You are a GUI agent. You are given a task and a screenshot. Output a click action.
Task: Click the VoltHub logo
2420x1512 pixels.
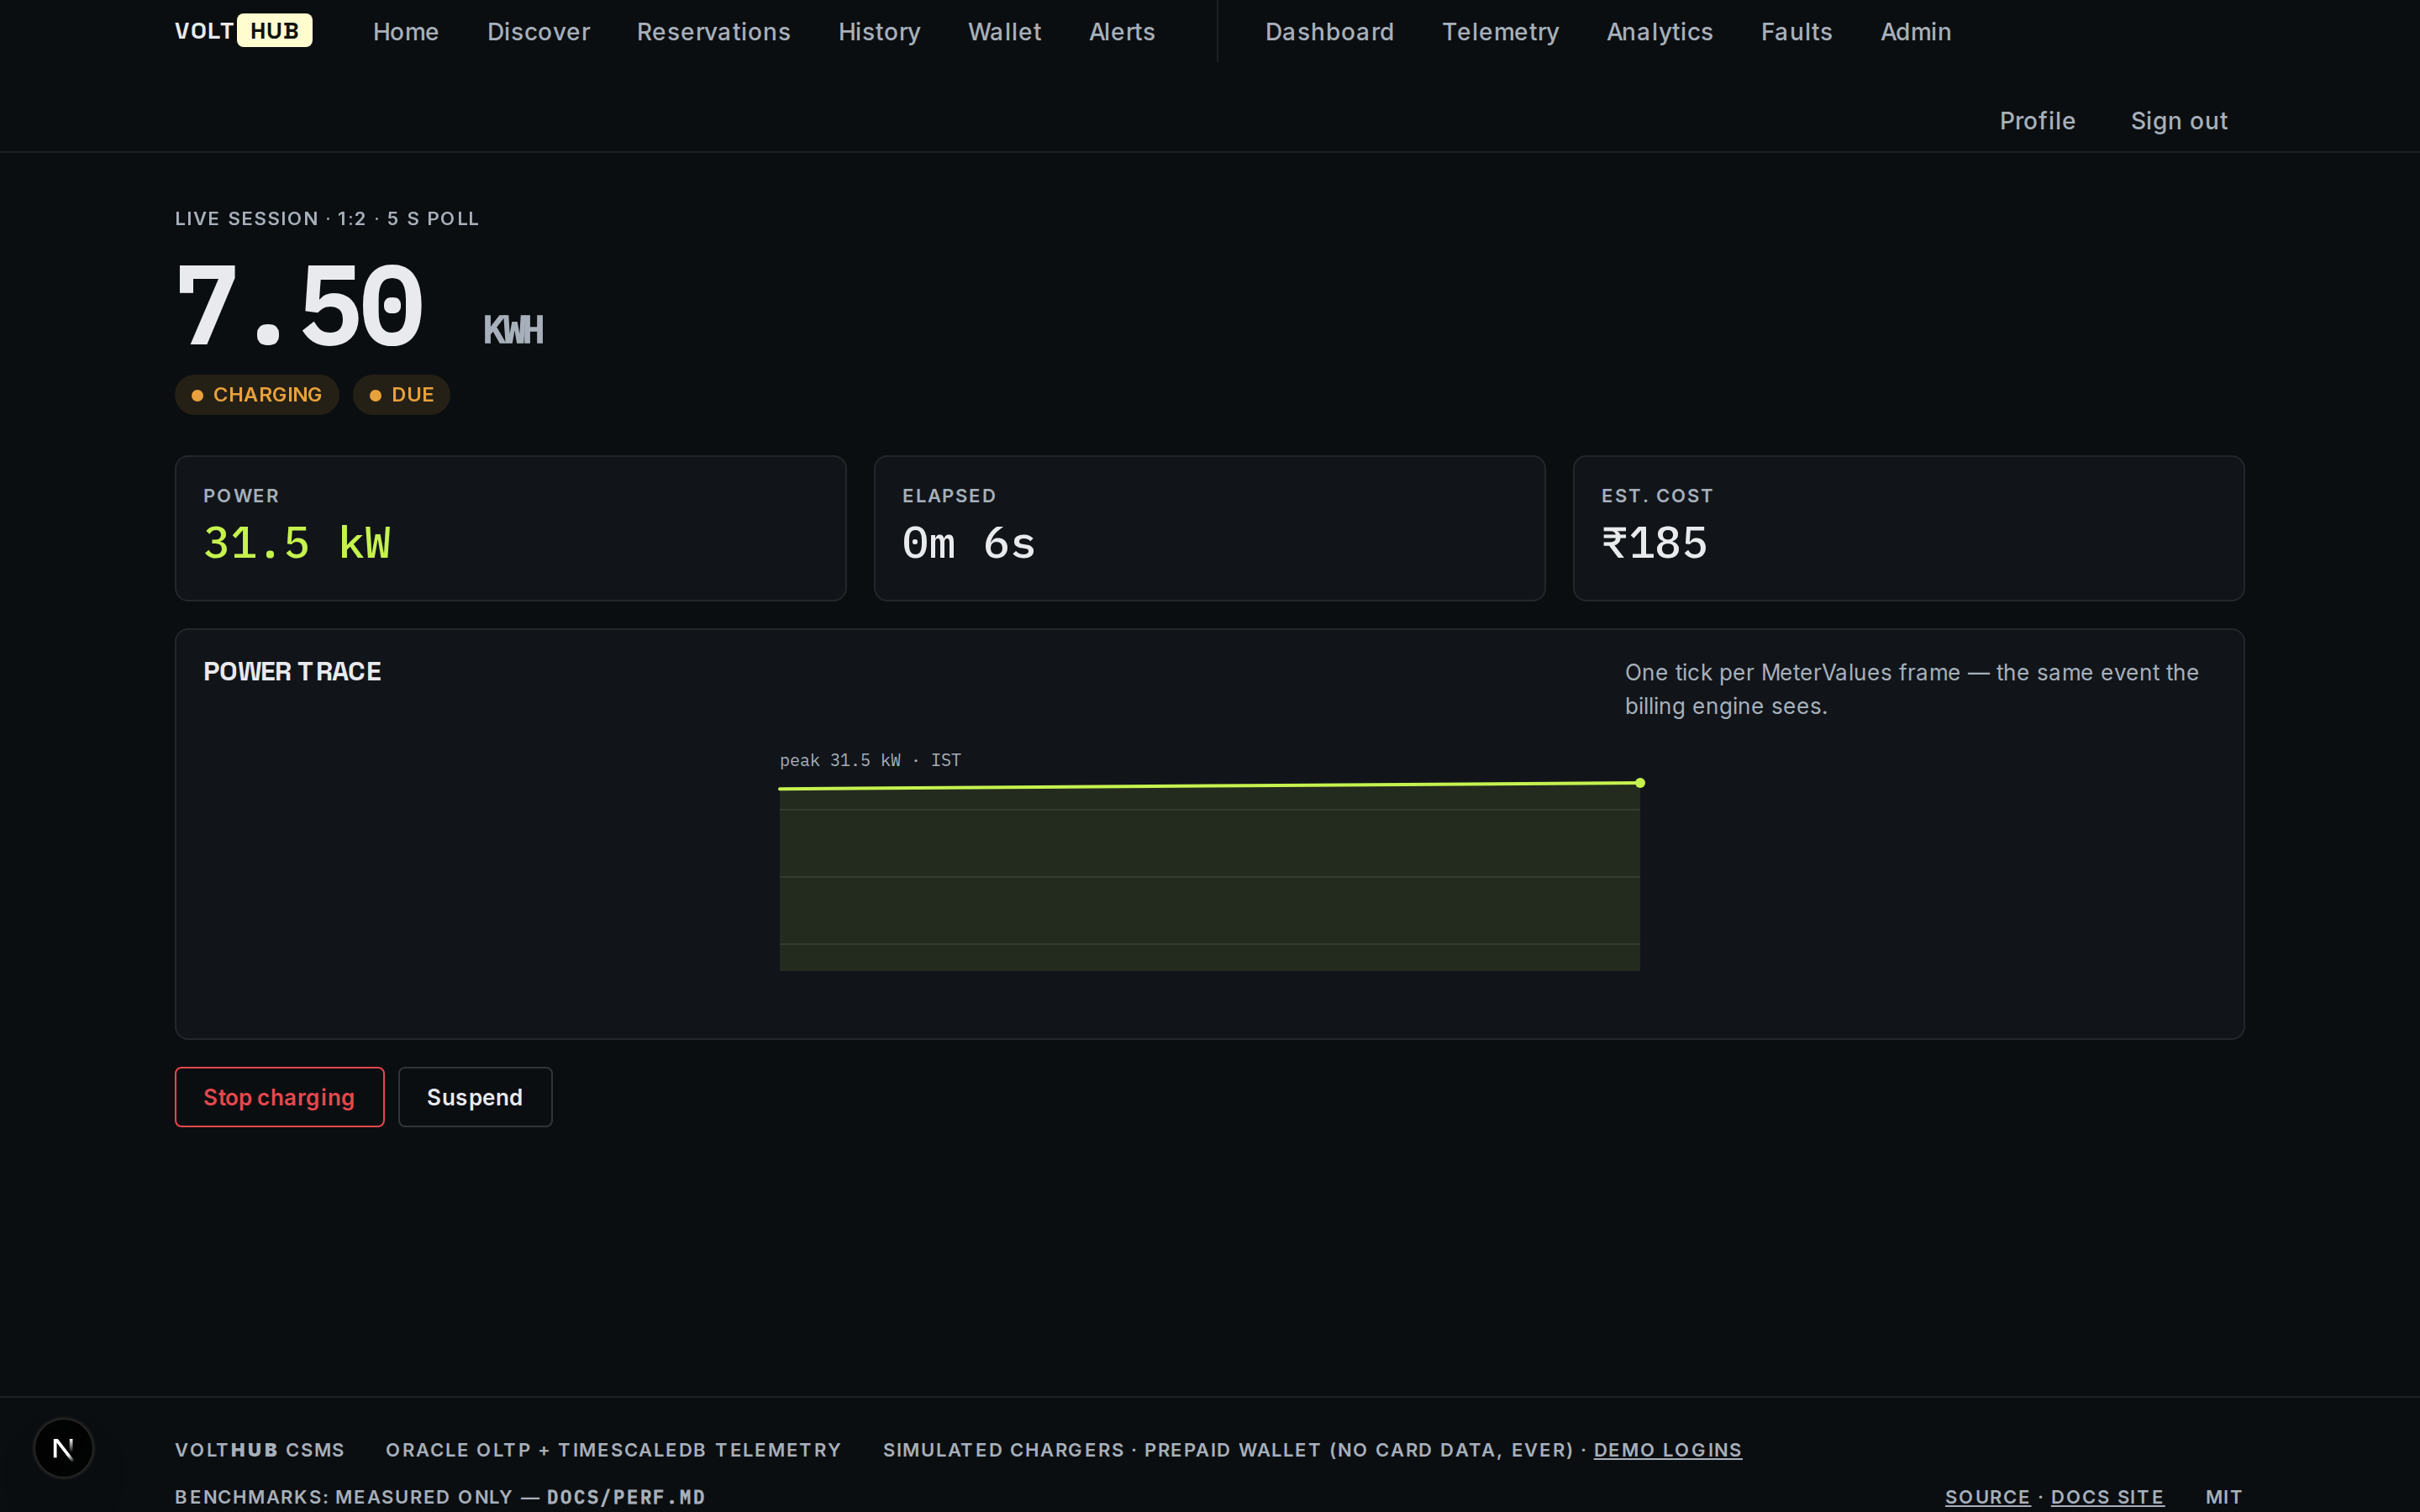(243, 31)
